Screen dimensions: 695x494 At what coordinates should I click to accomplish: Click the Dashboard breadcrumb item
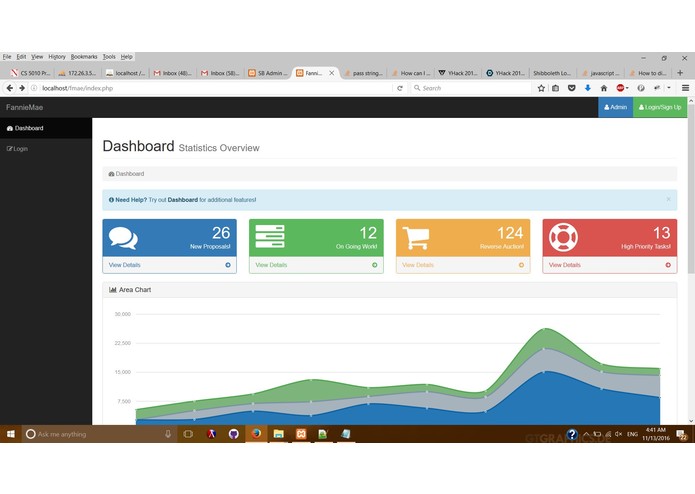126,174
